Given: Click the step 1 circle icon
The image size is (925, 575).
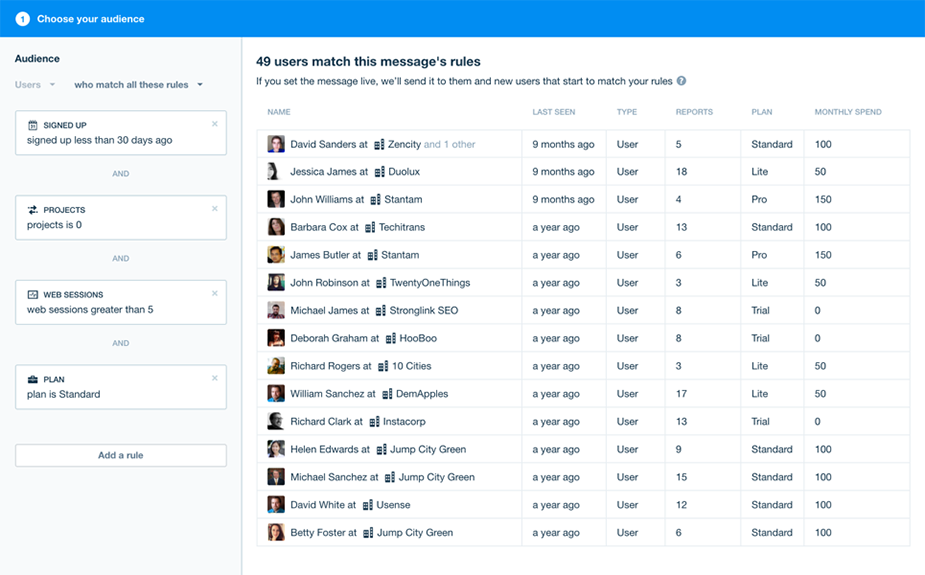Looking at the screenshot, I should click(22, 19).
